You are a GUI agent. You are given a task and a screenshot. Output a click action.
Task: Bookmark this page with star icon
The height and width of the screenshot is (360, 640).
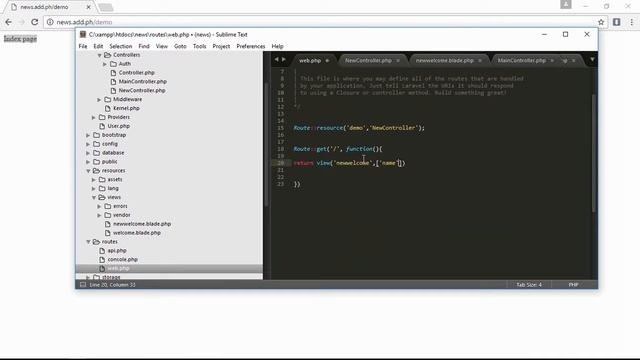pyautogui.click(x=601, y=22)
